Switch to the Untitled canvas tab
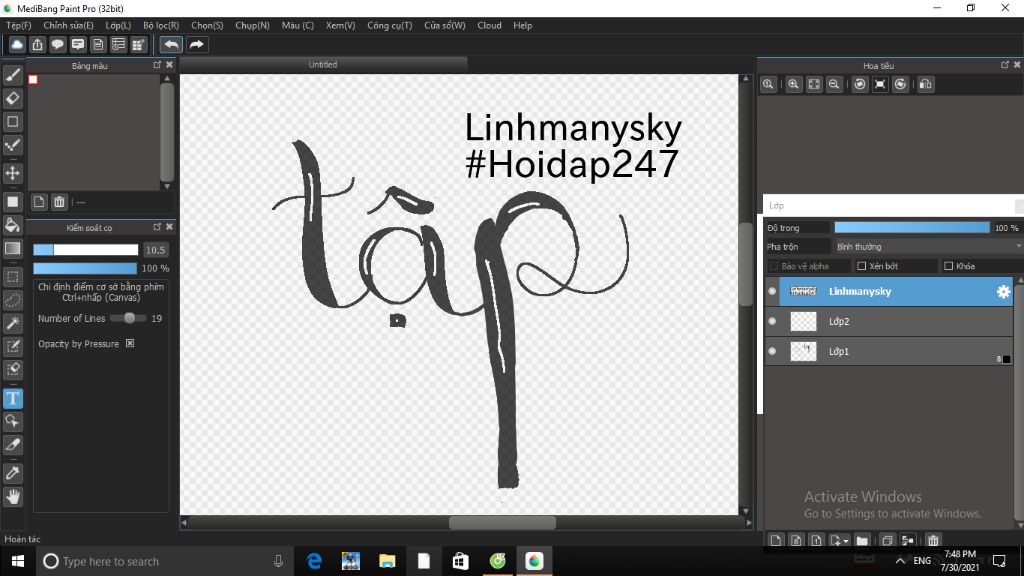The height and width of the screenshot is (576, 1024). 323,65
